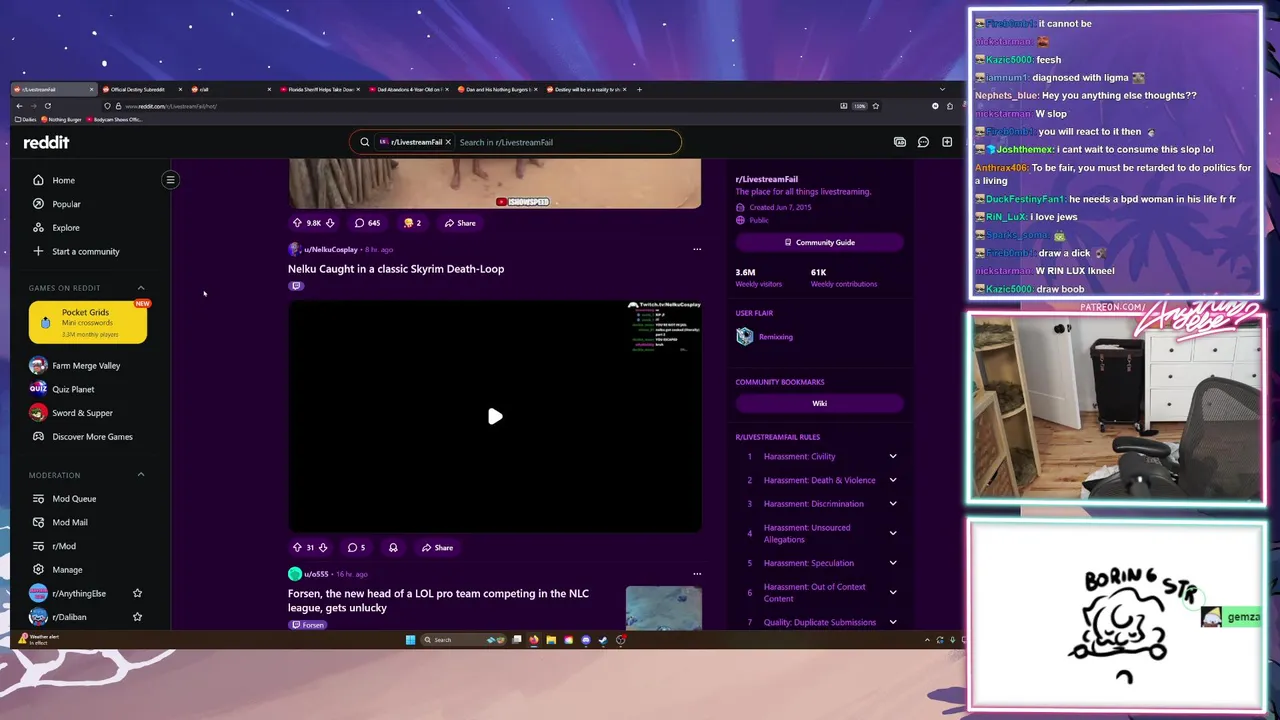
Task: Open u/o555 profile
Action: [x=316, y=574]
